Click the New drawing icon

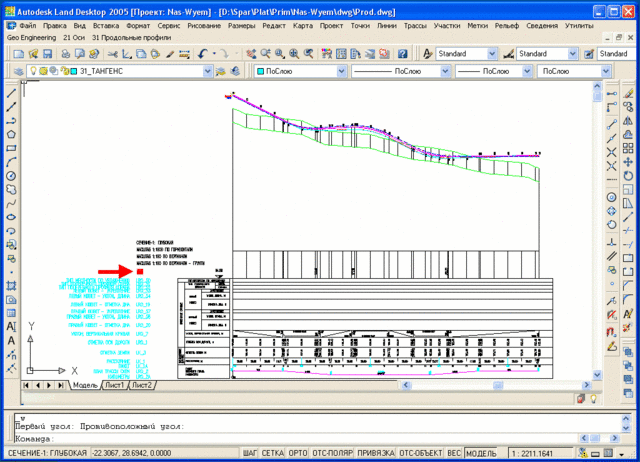(x=18, y=54)
